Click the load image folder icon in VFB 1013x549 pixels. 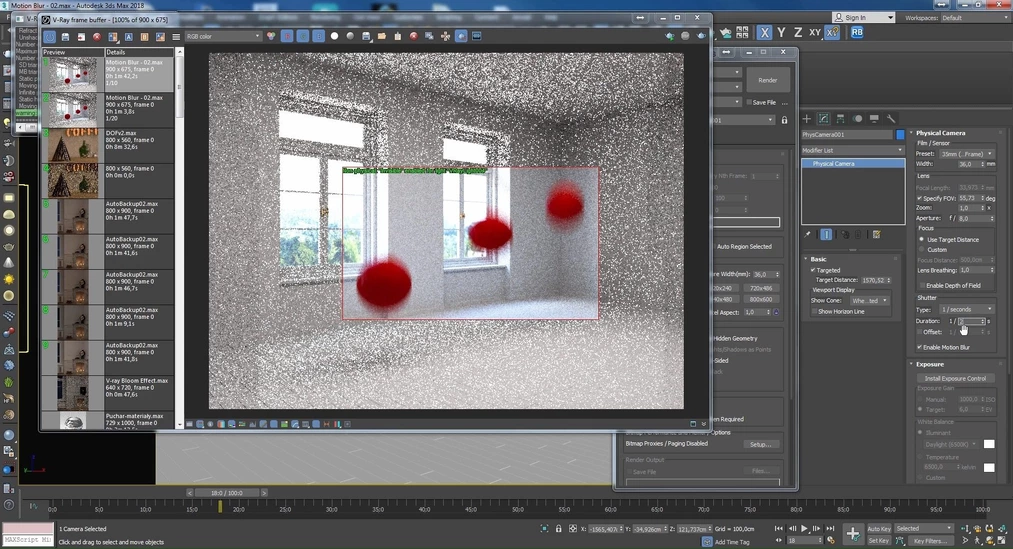382,36
